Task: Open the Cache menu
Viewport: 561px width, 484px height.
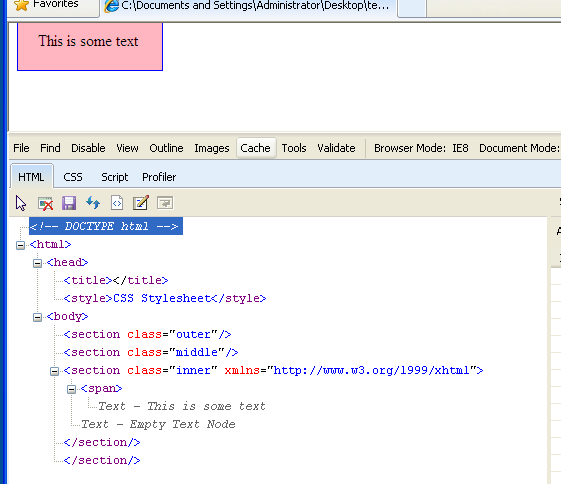Action: tap(255, 148)
